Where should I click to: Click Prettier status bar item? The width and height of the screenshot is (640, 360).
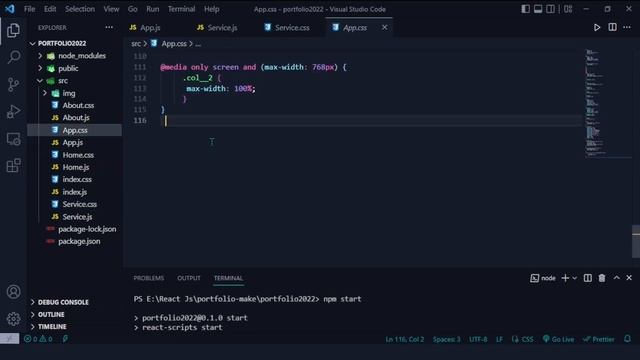(x=599, y=339)
